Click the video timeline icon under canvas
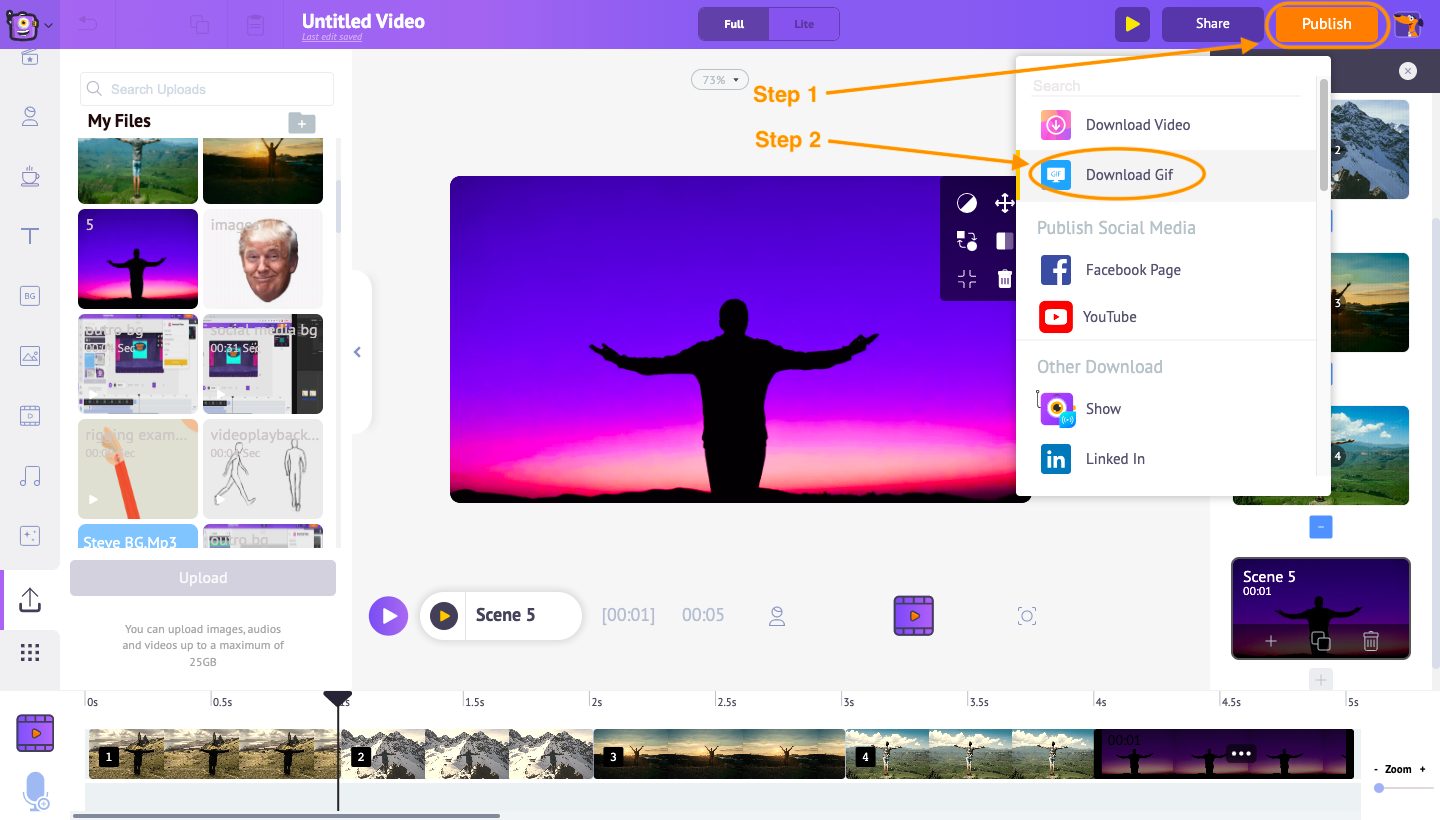Screen dimensions: 1440x820 913,615
